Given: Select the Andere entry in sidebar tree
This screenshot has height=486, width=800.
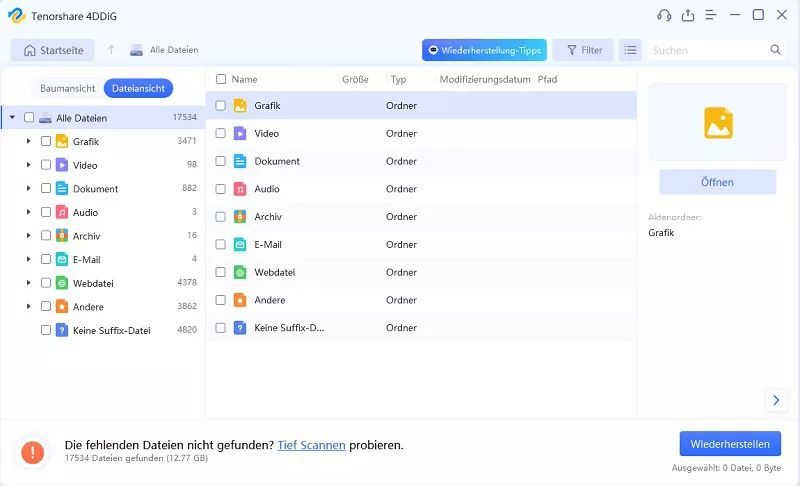Looking at the screenshot, I should pos(88,306).
